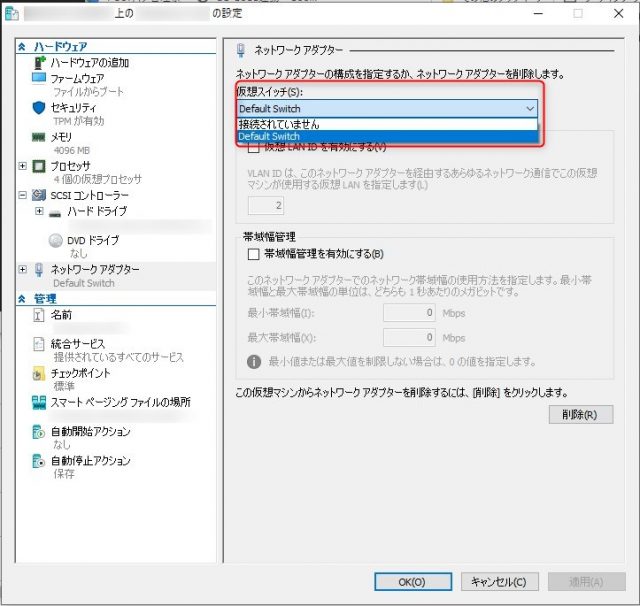Viewport: 640px width, 606px height.
Task: Click the Smart Paging file location icon
Action: pos(39,403)
